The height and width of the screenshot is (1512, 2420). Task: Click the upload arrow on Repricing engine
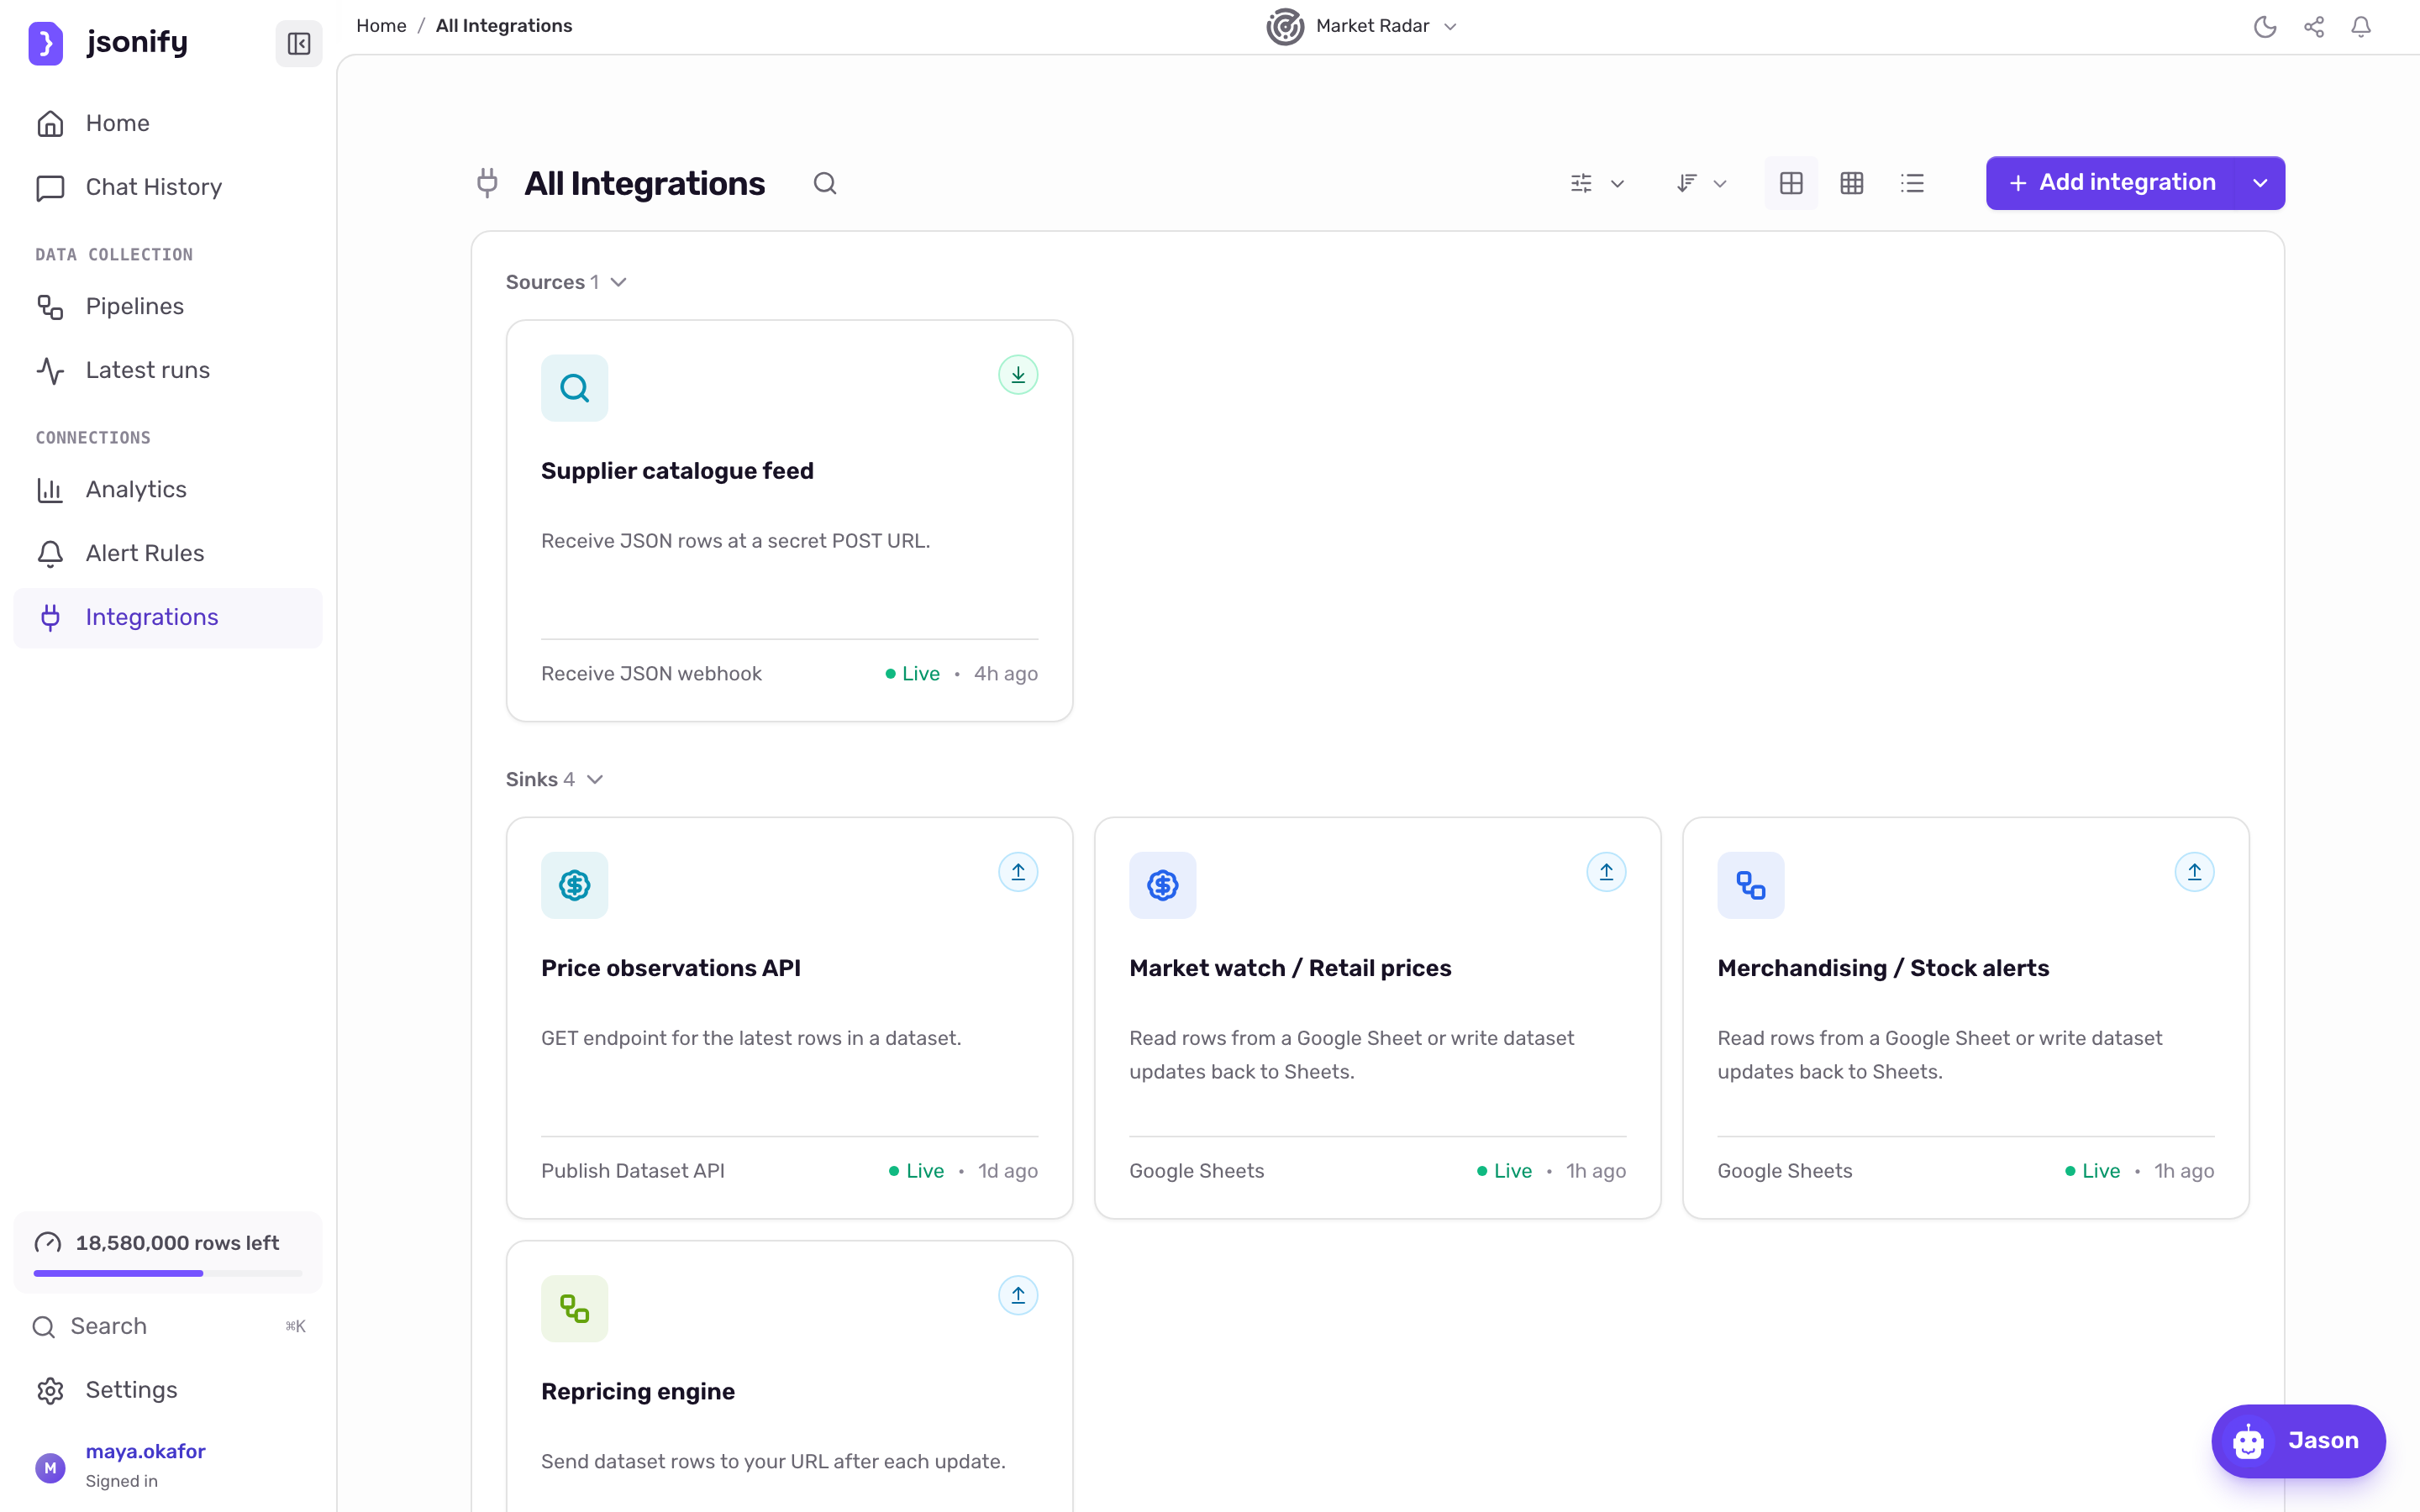(x=1018, y=1295)
